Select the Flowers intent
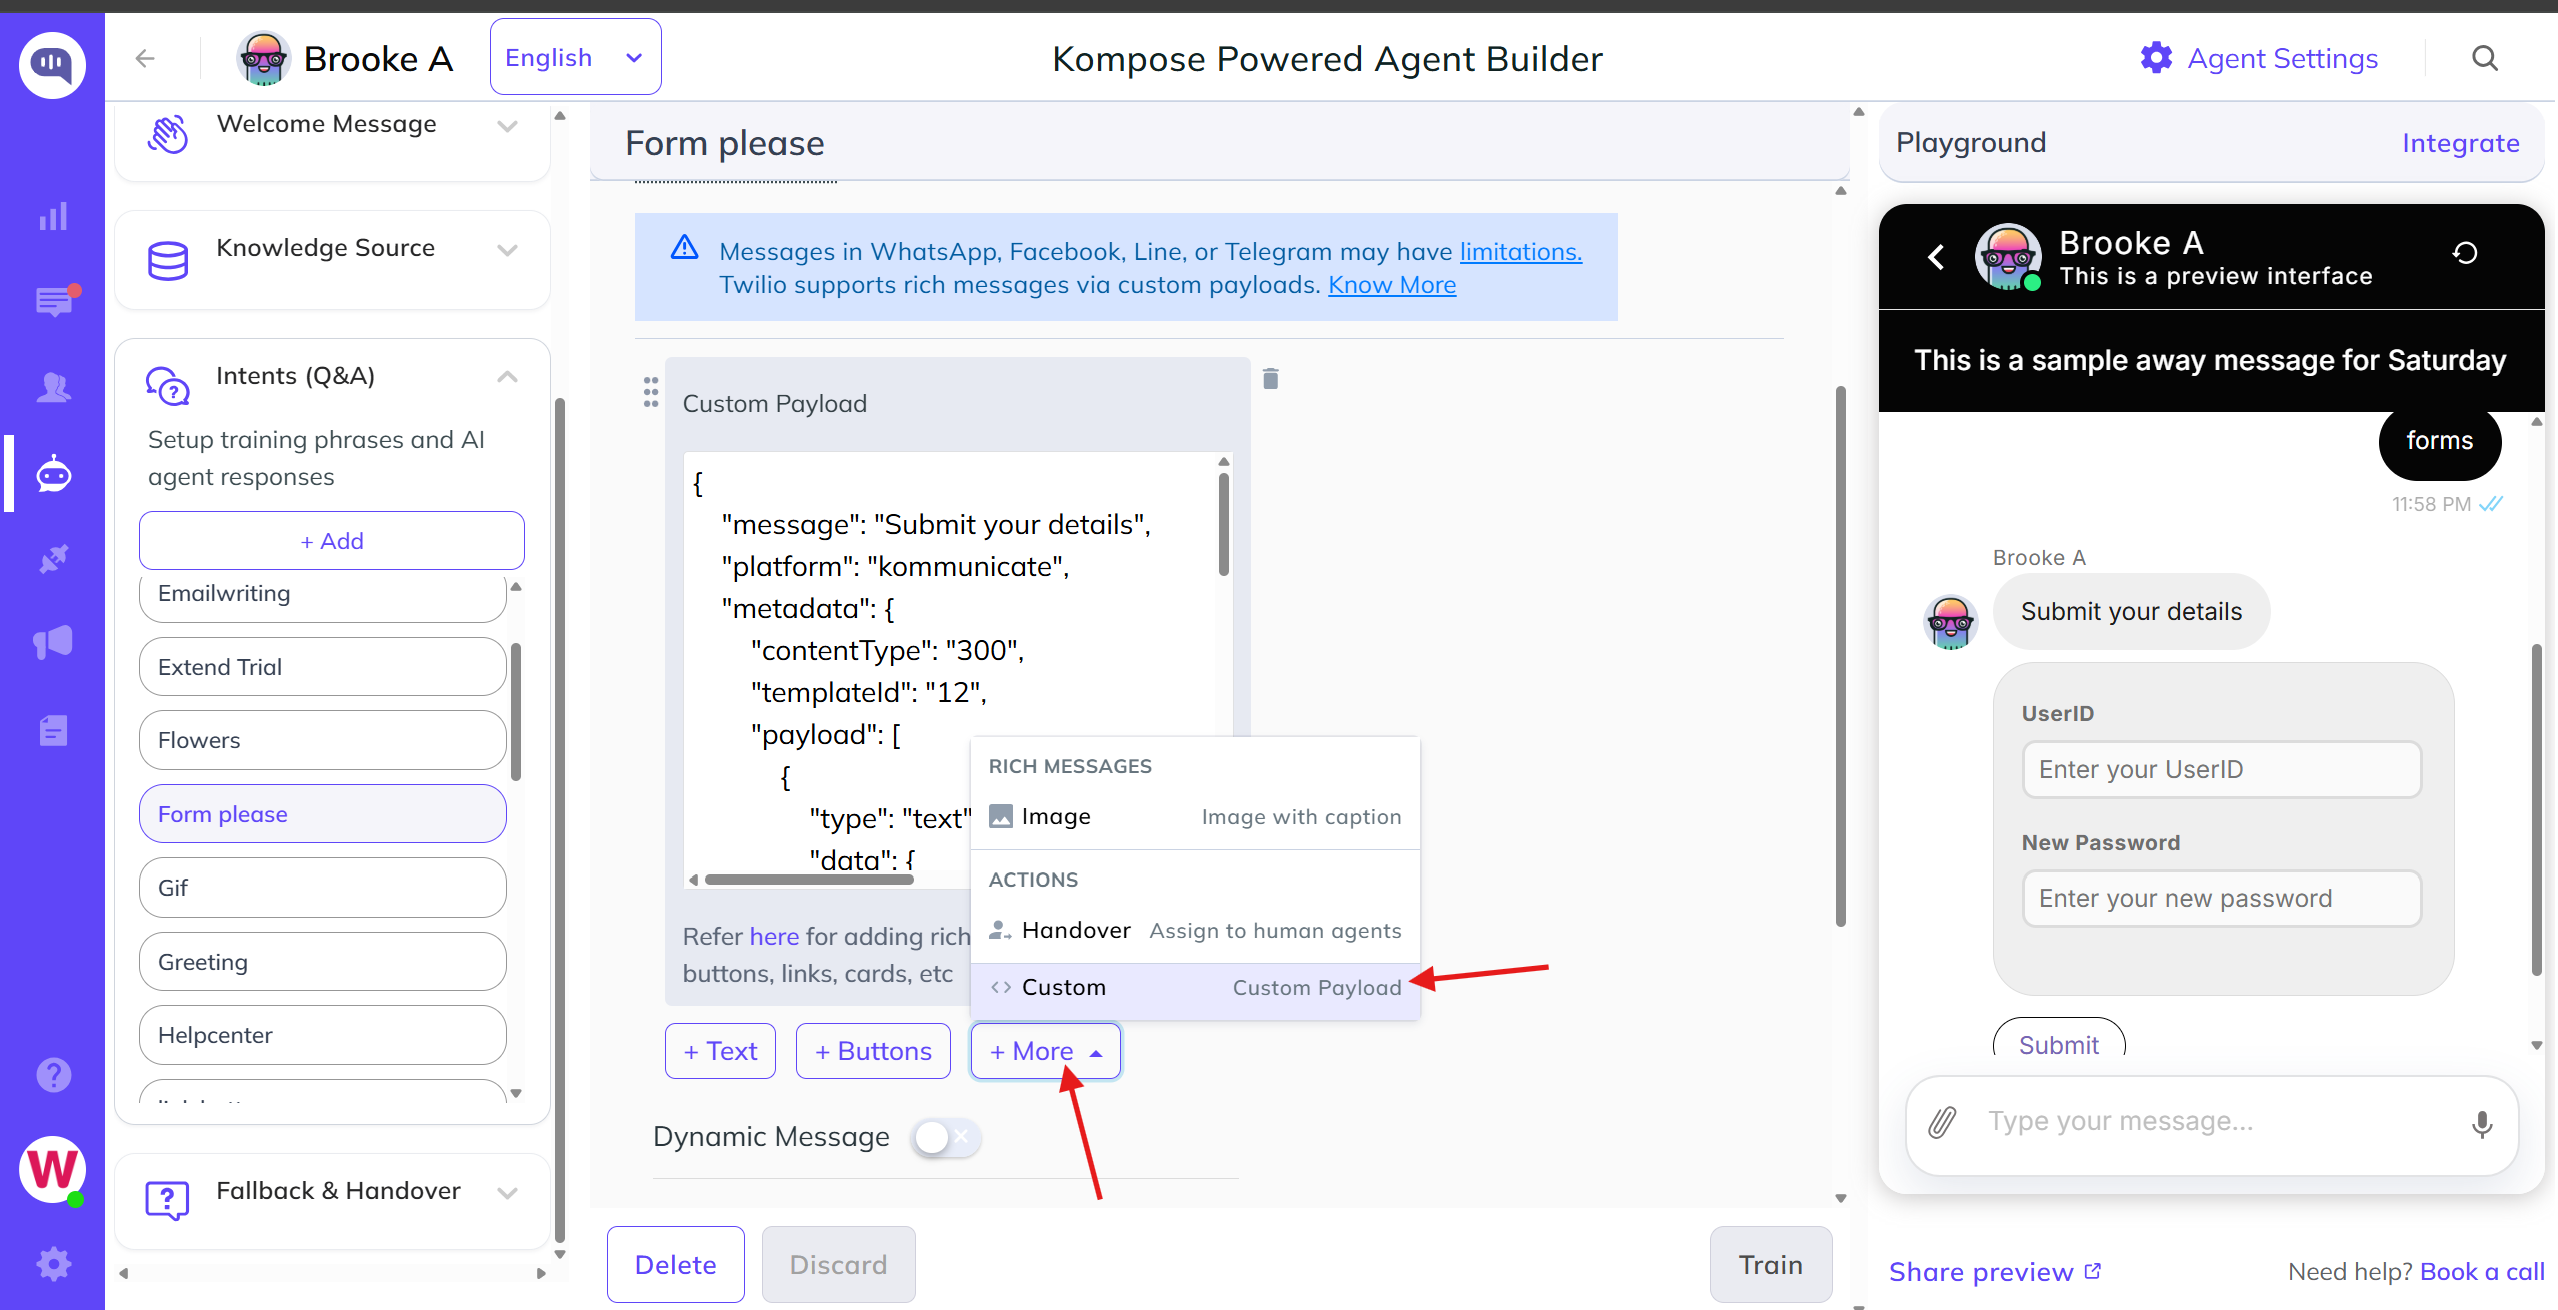The image size is (2558, 1310). point(322,740)
